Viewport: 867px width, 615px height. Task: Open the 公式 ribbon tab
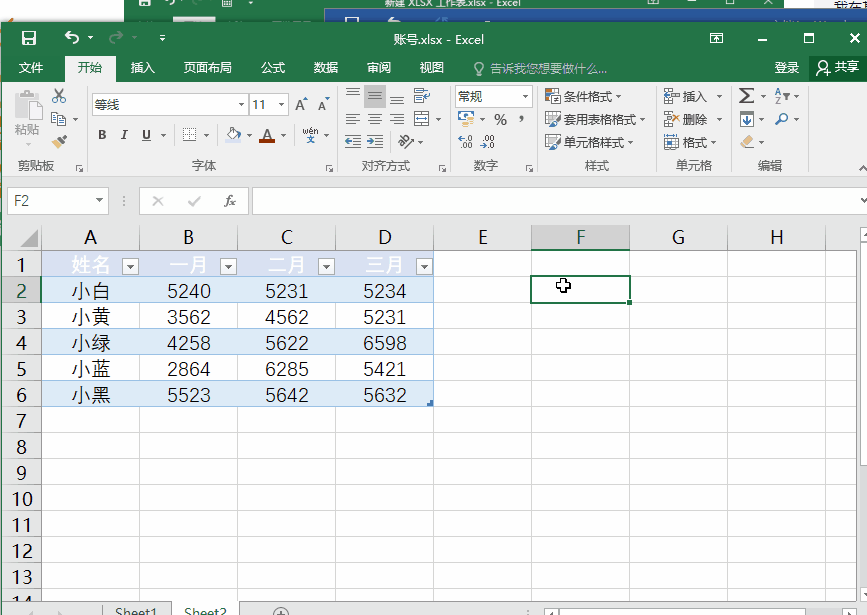click(x=273, y=68)
